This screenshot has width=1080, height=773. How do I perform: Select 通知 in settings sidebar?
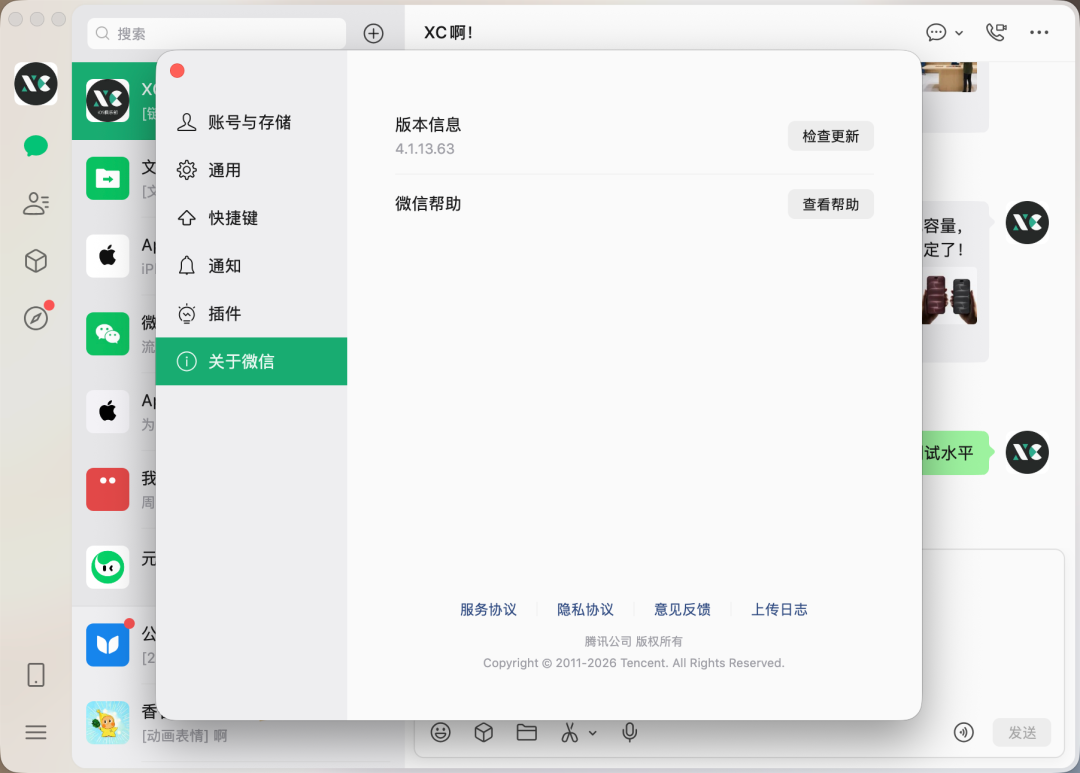pyautogui.click(x=251, y=265)
